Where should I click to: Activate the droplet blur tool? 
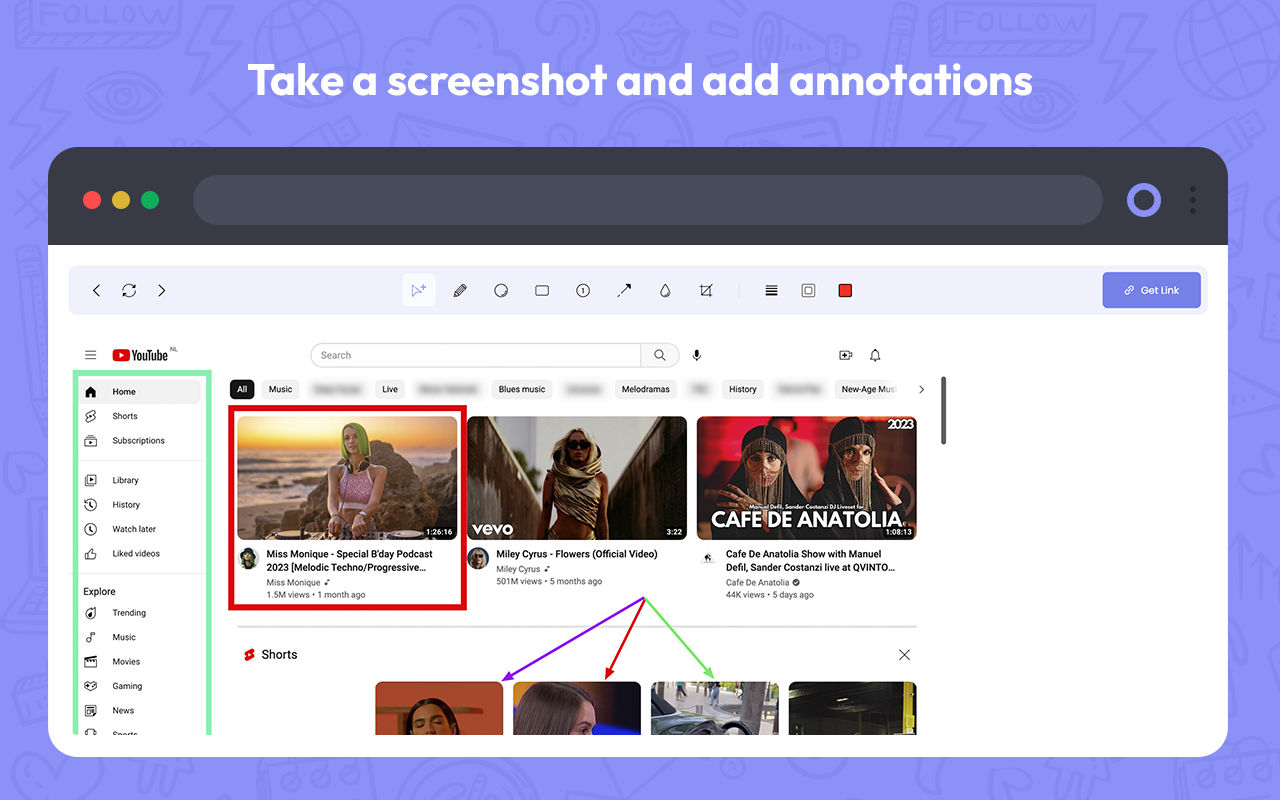[x=665, y=291]
